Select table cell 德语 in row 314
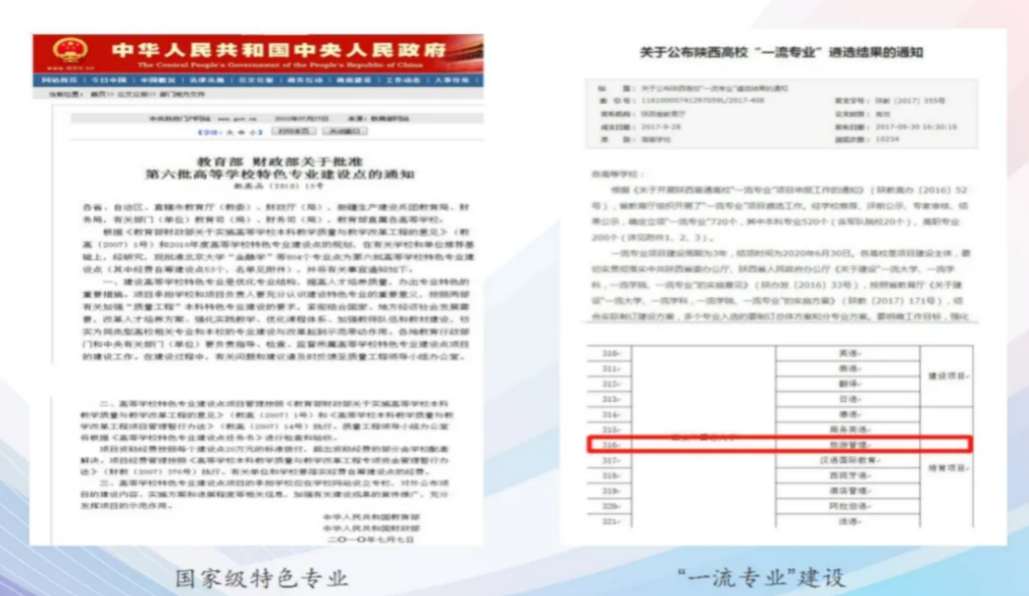 (848, 415)
